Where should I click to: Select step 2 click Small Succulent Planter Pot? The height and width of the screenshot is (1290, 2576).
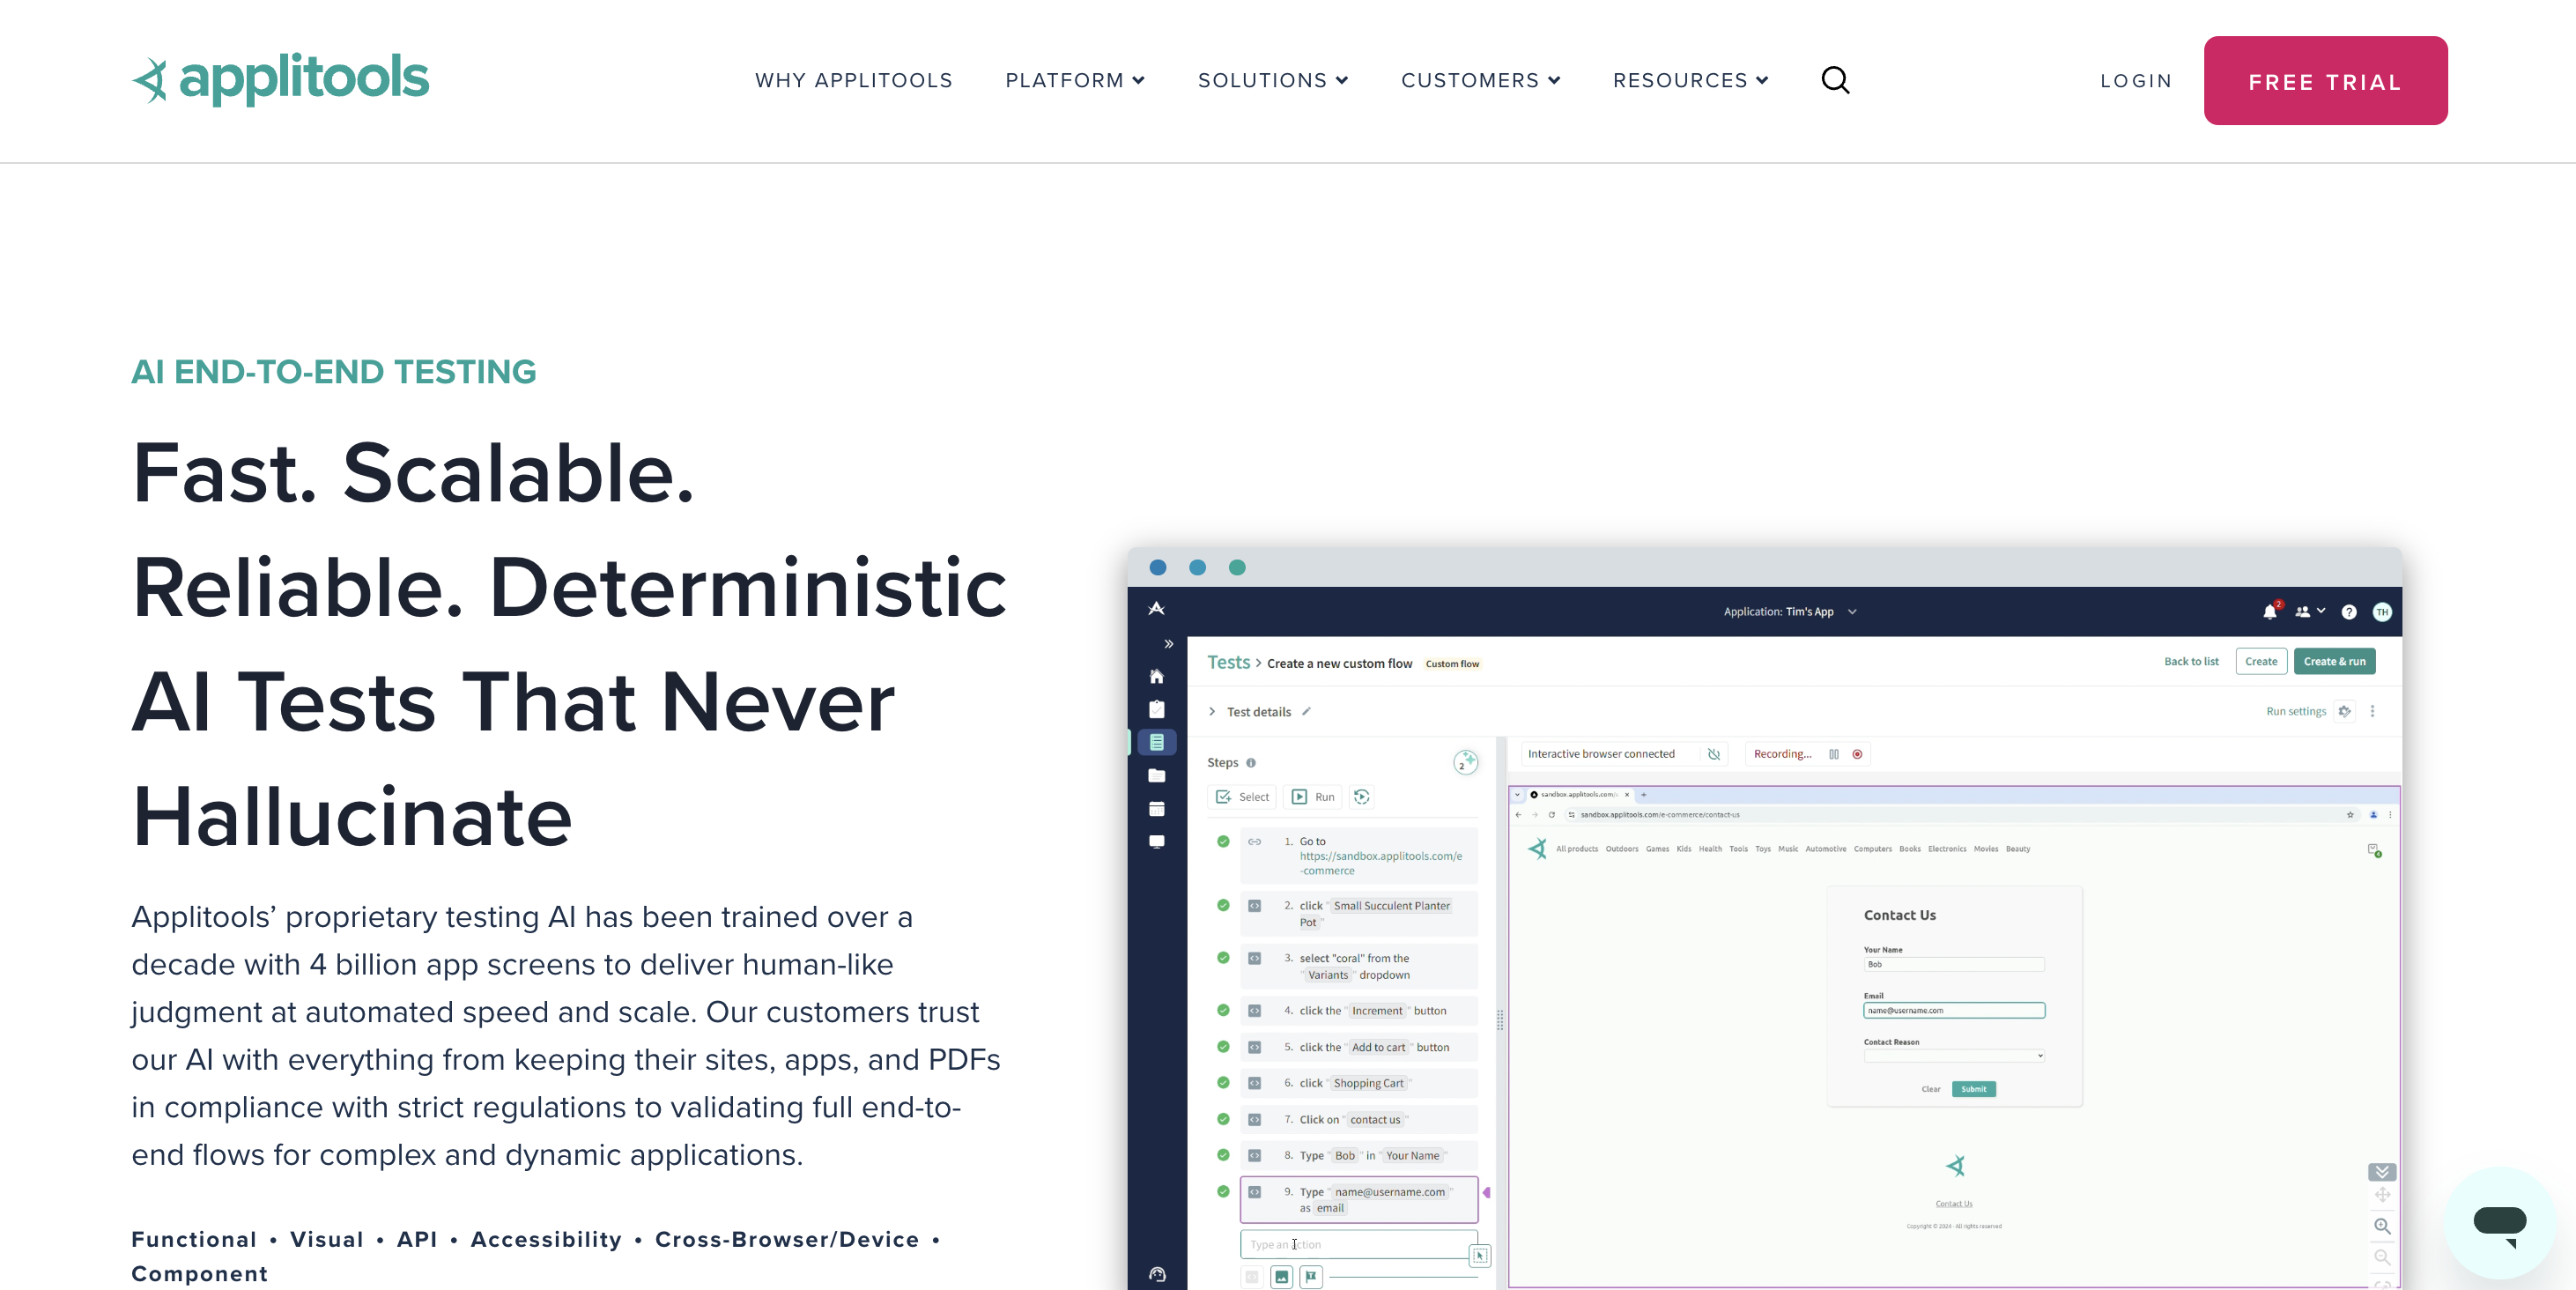tap(1358, 913)
